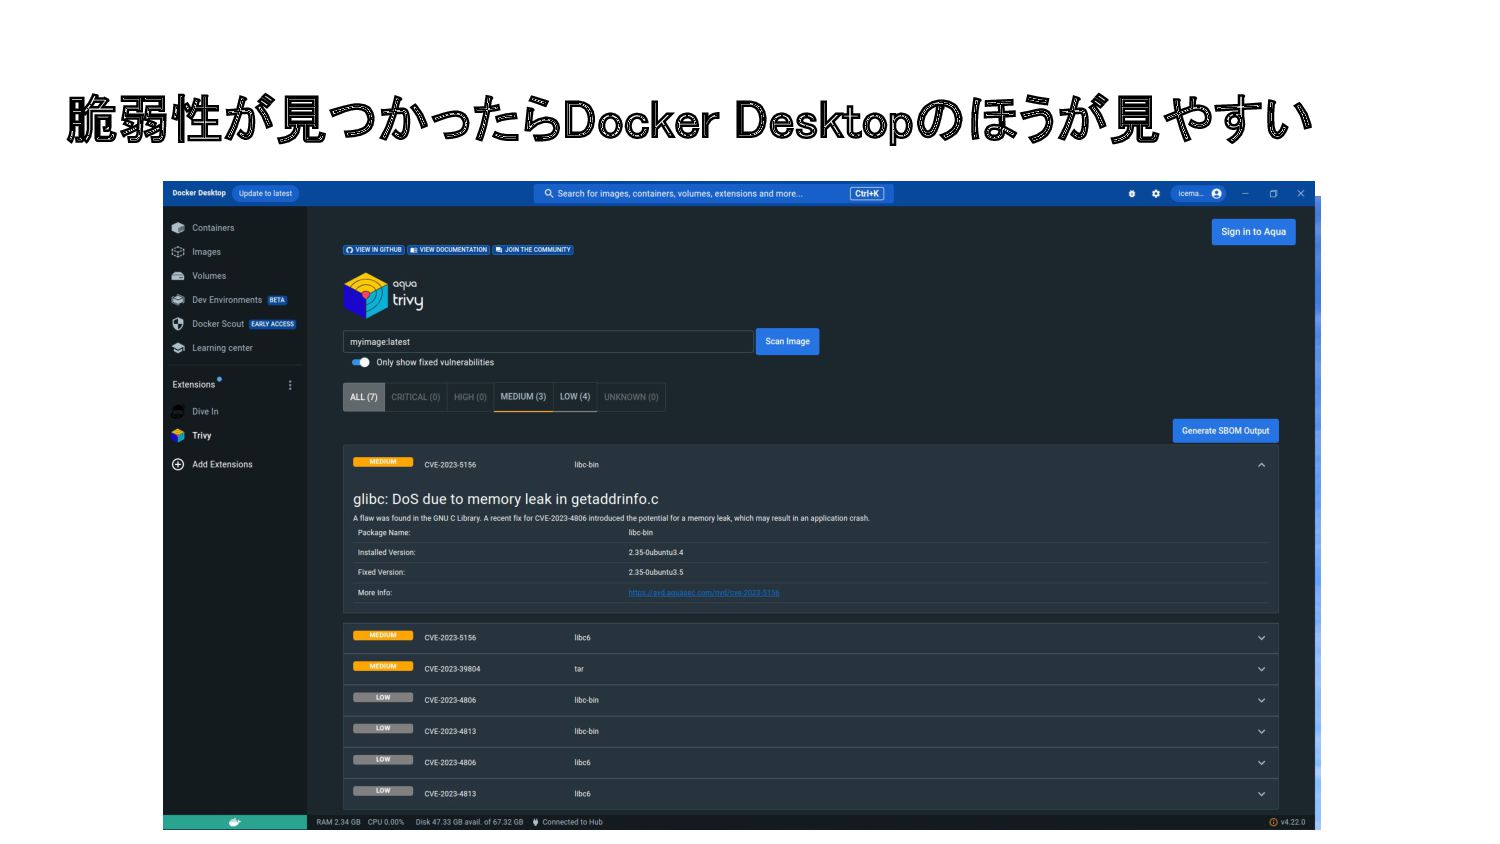Open the Extensions three-dot menu
The image size is (1500, 844).
click(290, 385)
